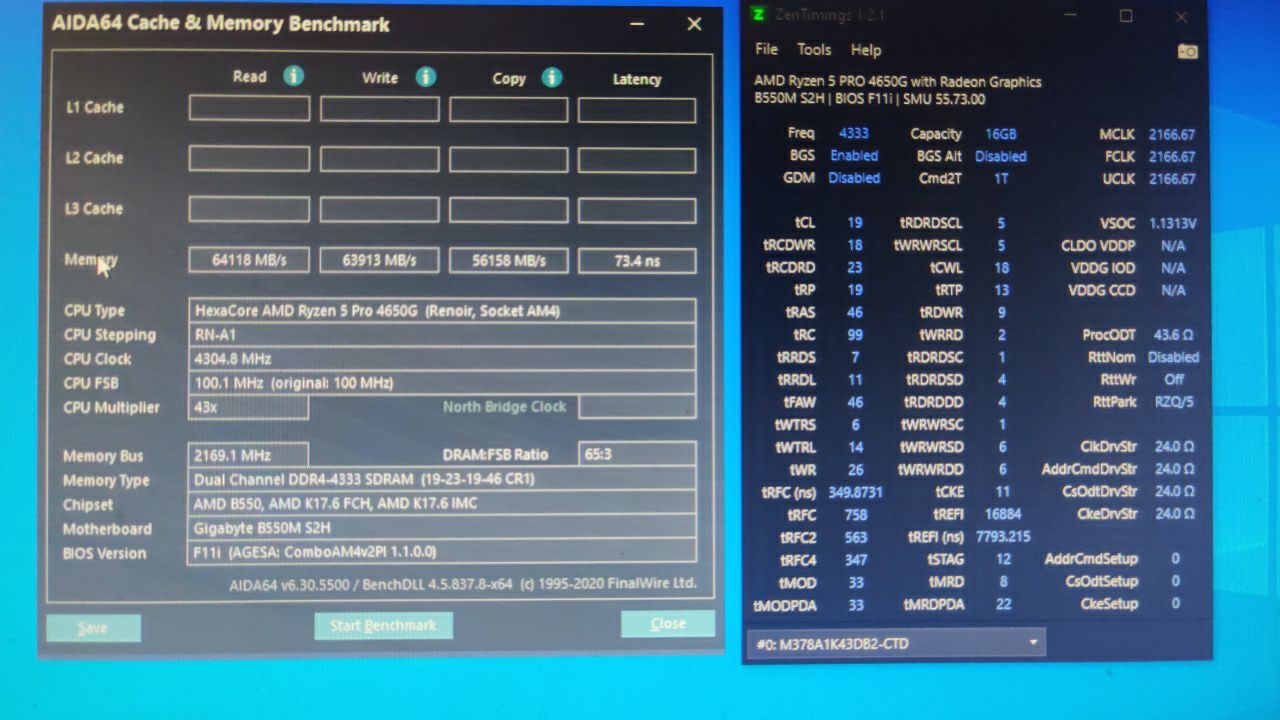This screenshot has width=1280, height=720.
Task: Click the Close button in AIDA64
Action: [667, 623]
